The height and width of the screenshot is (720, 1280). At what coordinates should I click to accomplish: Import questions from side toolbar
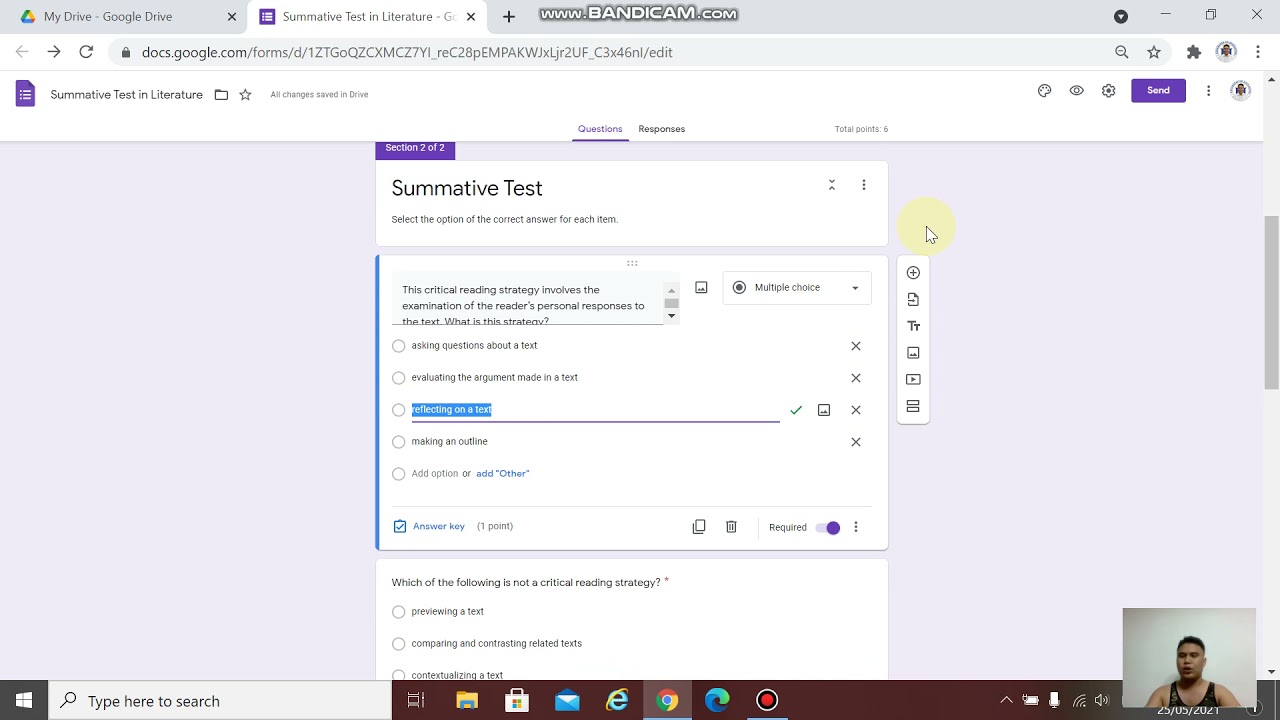click(913, 299)
